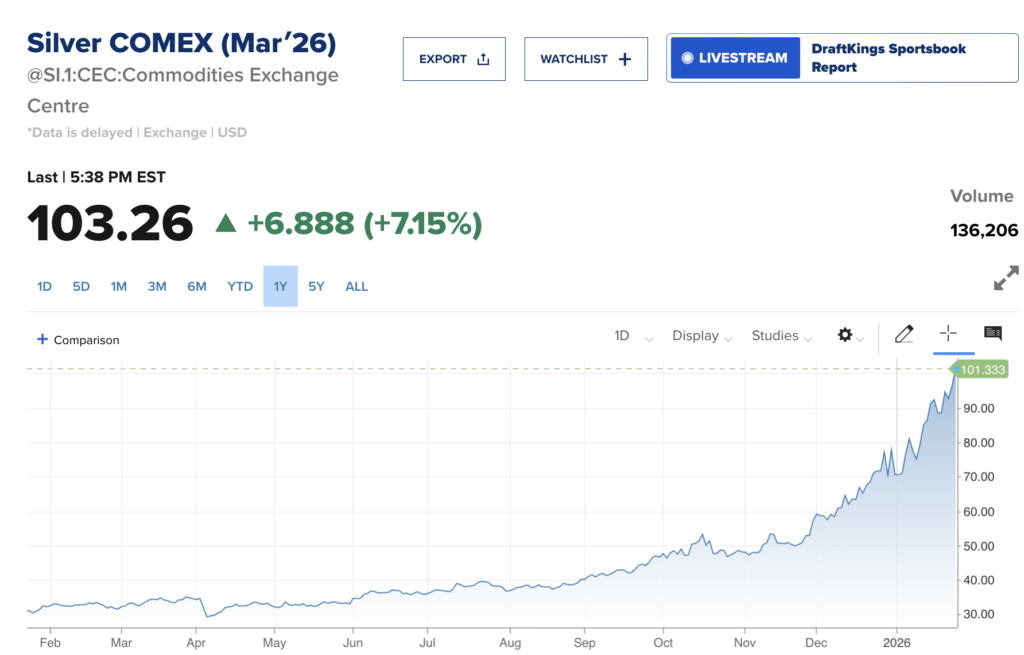Click the Silver COMEX (Mar'26) title
The height and width of the screenshot is (655, 1024).
(181, 43)
